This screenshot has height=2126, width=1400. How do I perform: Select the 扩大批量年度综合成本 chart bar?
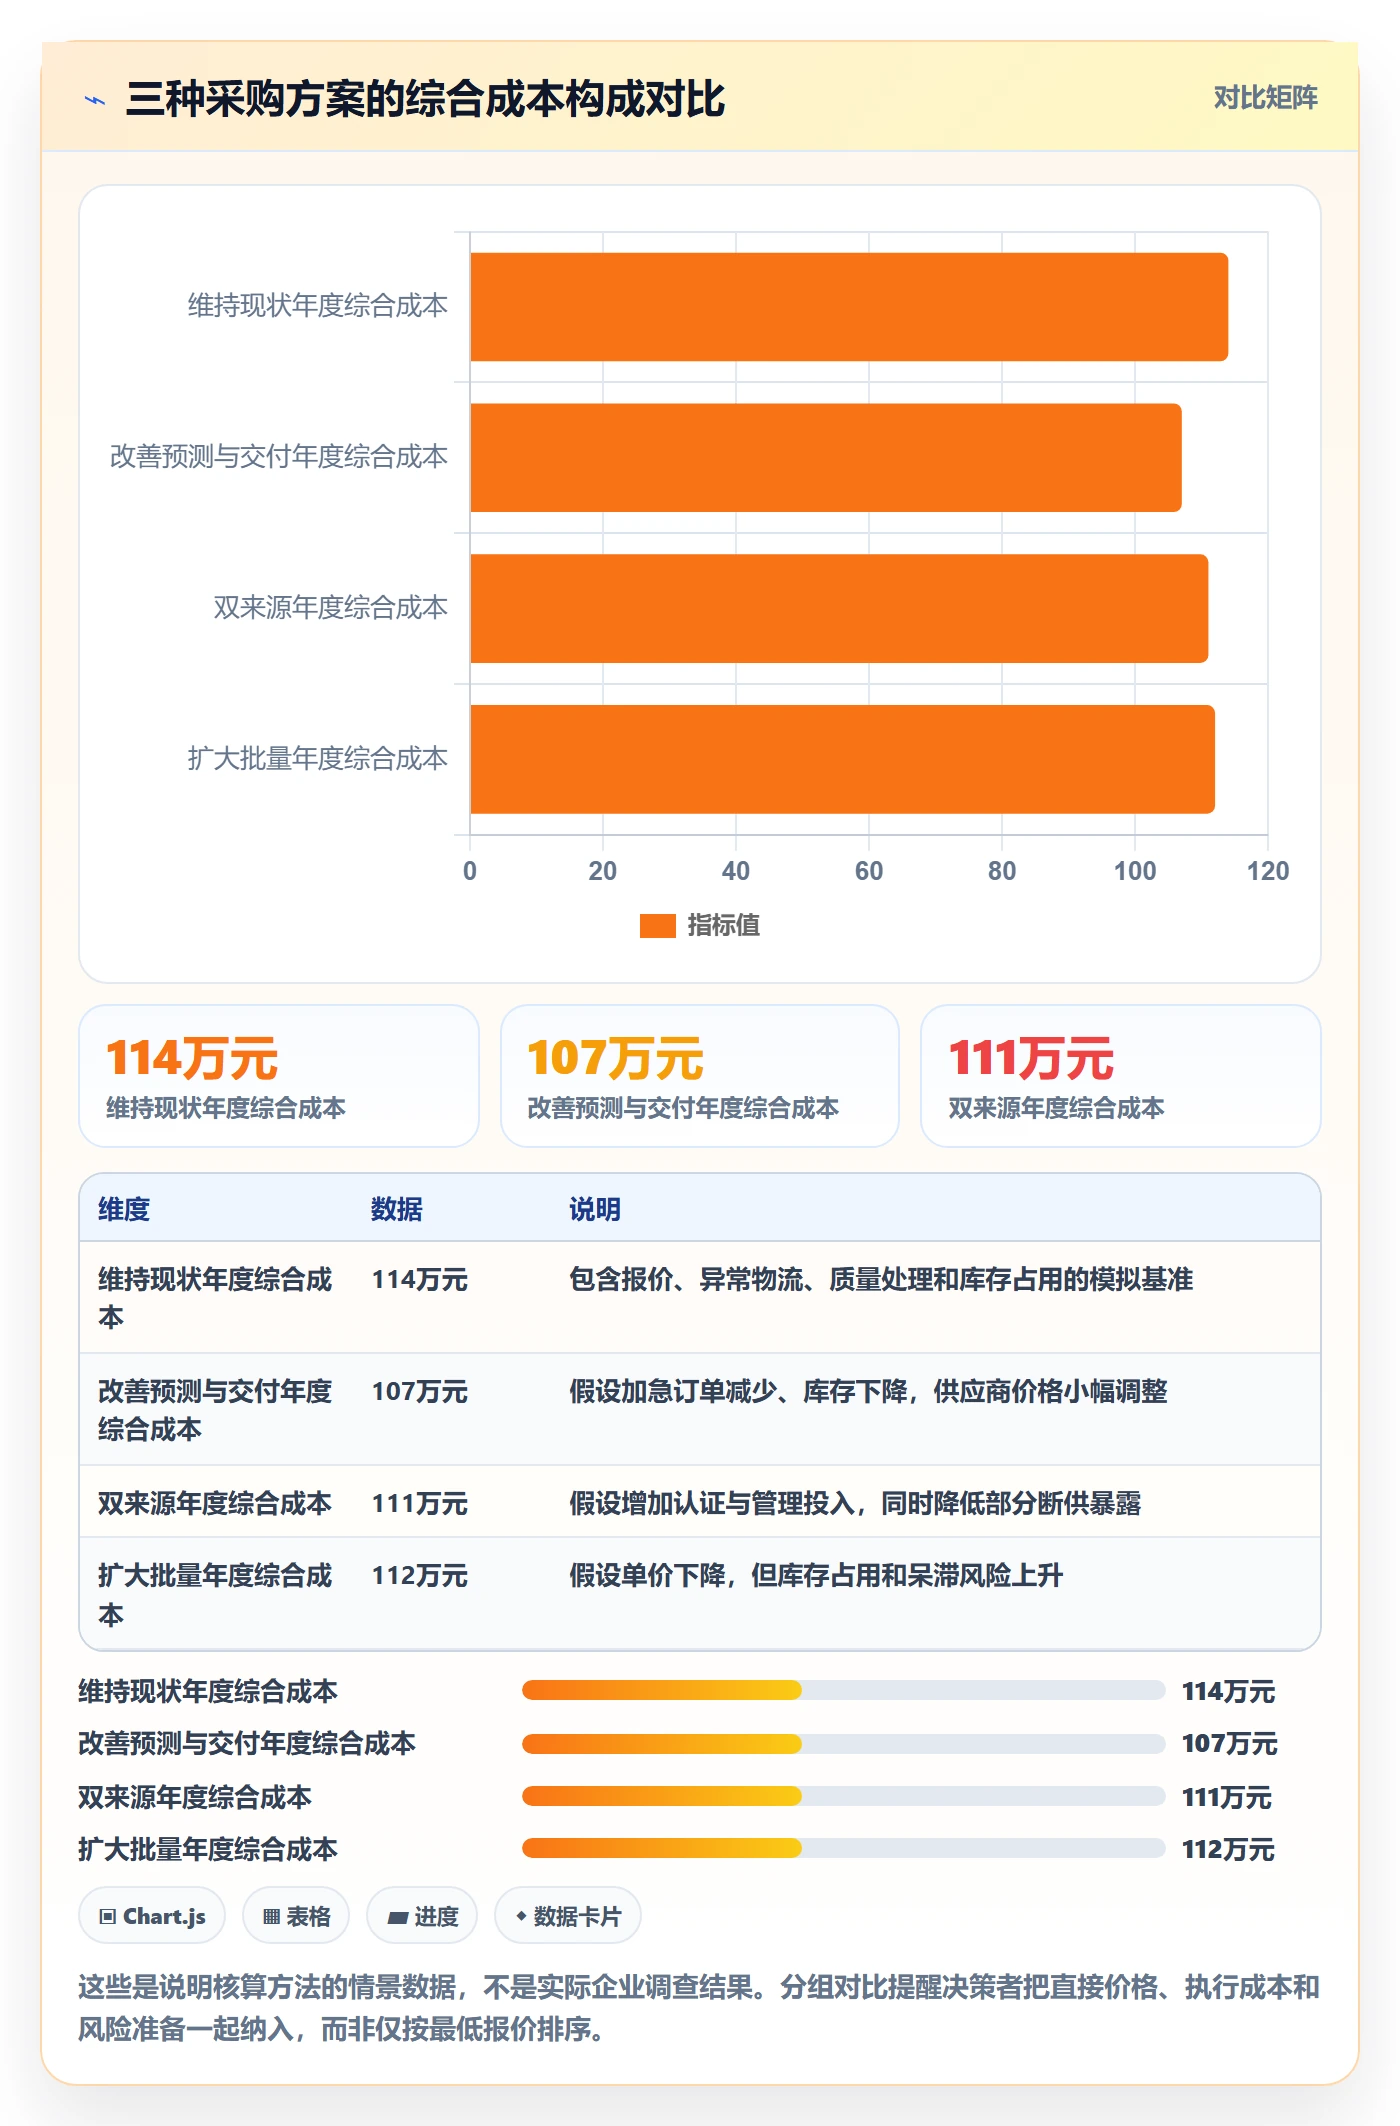pos(842,759)
